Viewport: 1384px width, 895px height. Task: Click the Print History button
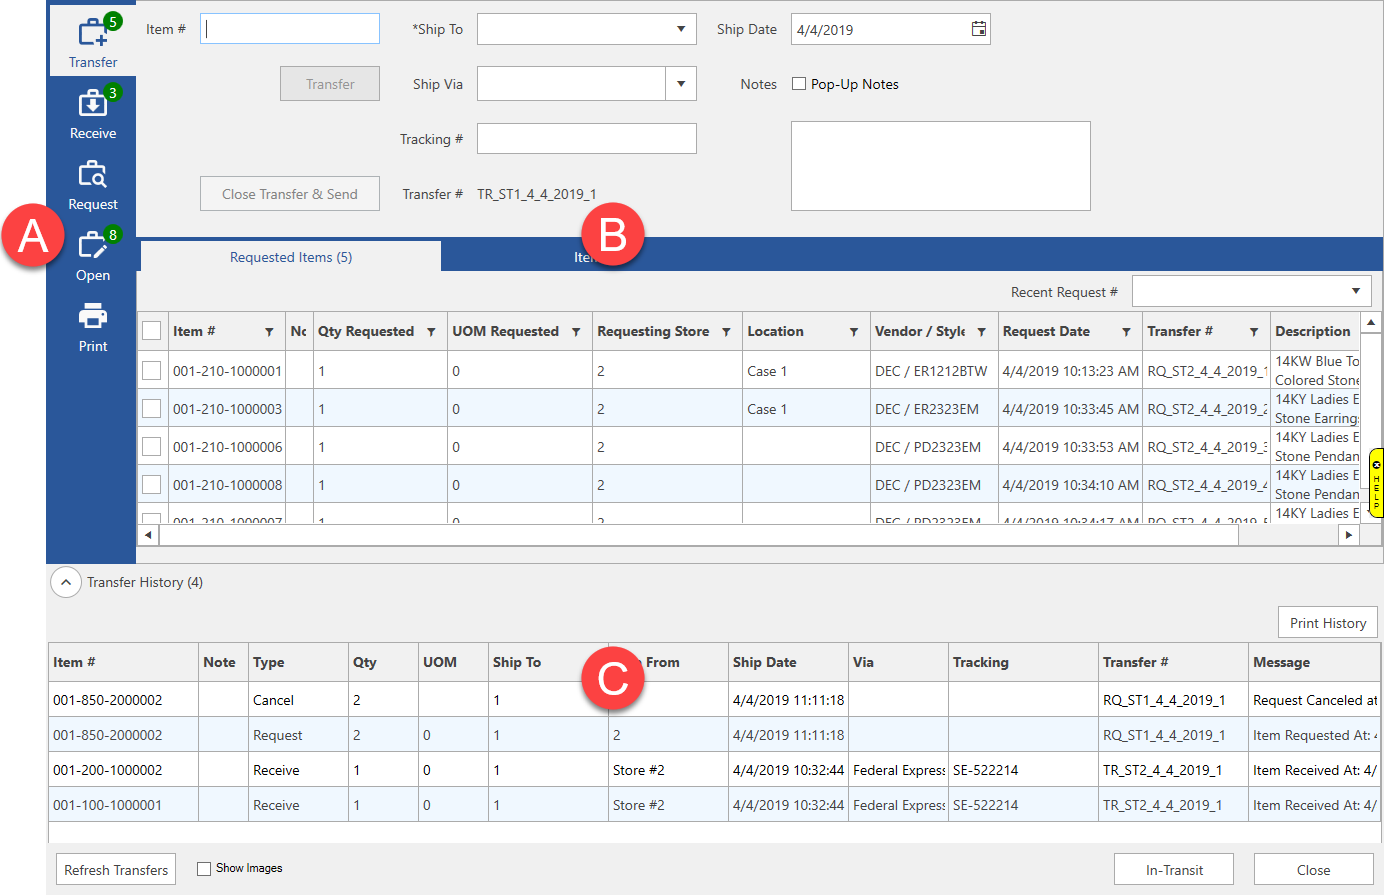point(1327,623)
